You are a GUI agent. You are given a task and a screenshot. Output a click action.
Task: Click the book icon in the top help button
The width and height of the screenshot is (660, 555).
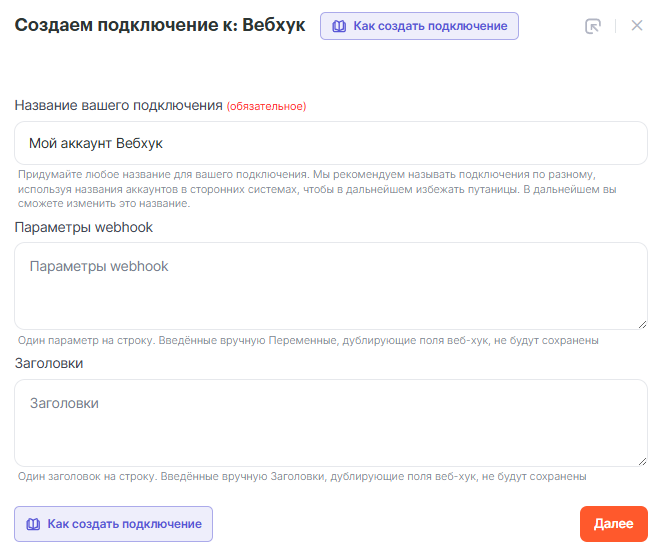(338, 26)
